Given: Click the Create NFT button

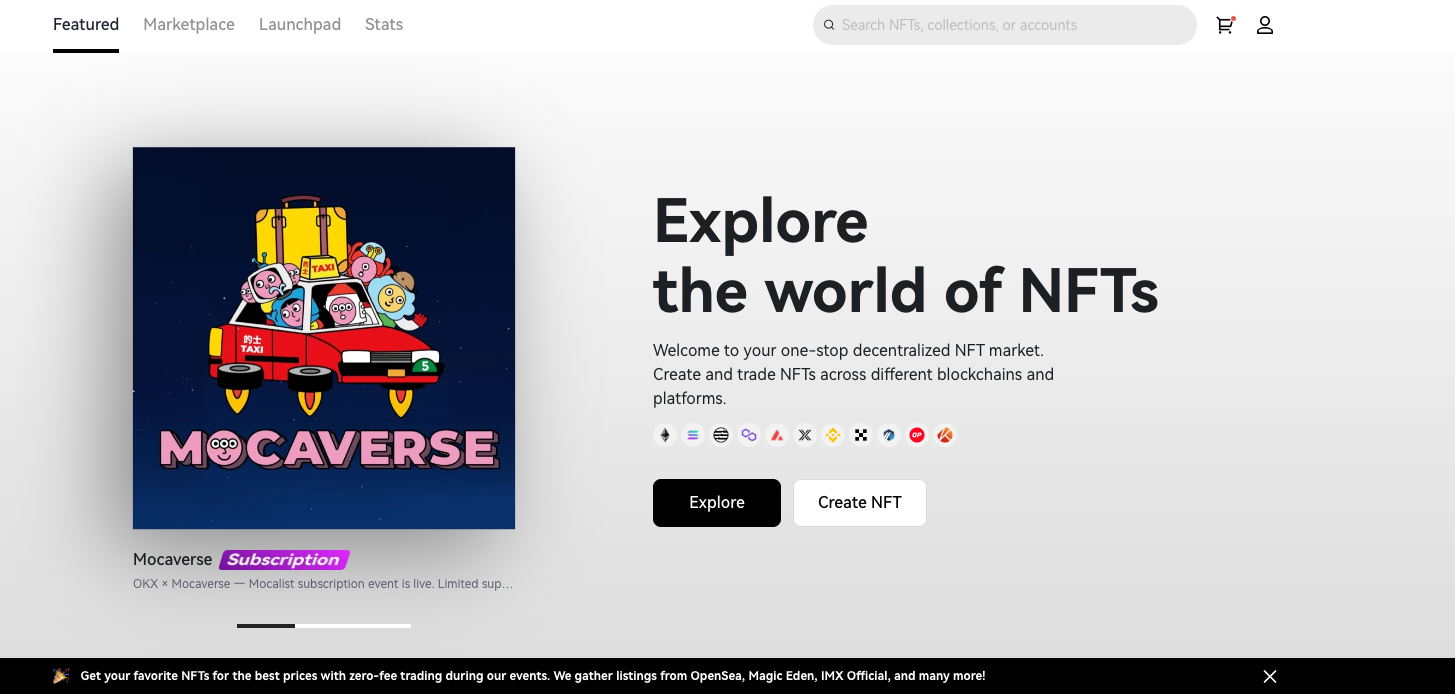Looking at the screenshot, I should (x=860, y=503).
